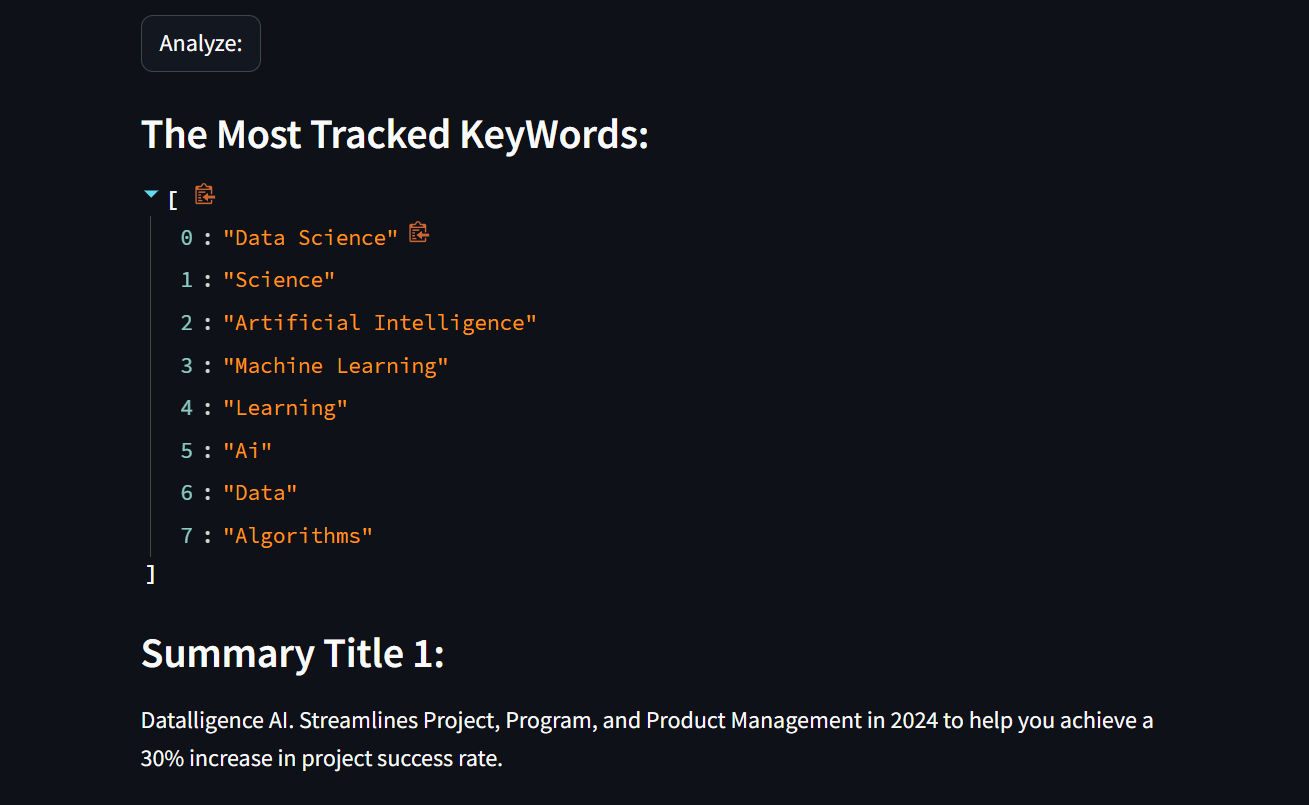Pick the "Learning" value at index 4
The height and width of the screenshot is (805, 1309).
tap(285, 408)
